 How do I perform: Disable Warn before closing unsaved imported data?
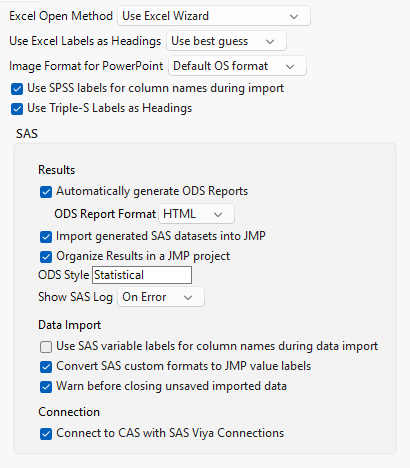click(x=46, y=387)
